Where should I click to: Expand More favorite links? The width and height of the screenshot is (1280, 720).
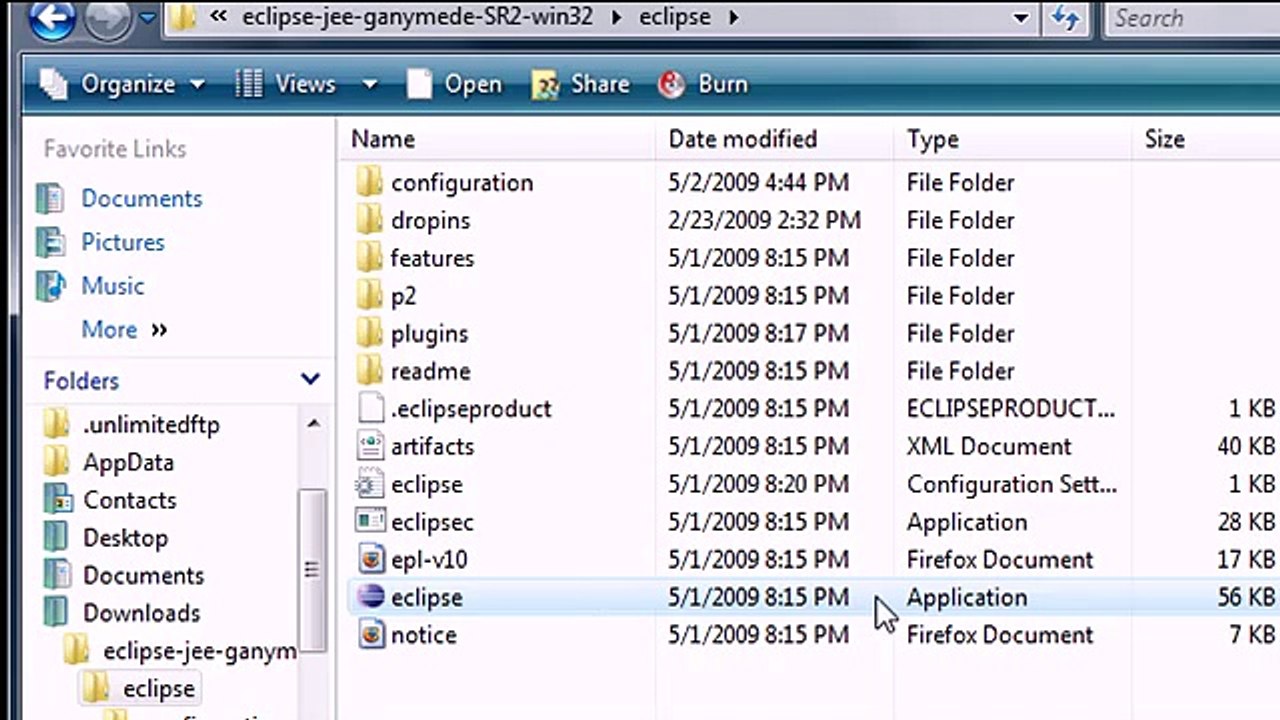point(124,329)
